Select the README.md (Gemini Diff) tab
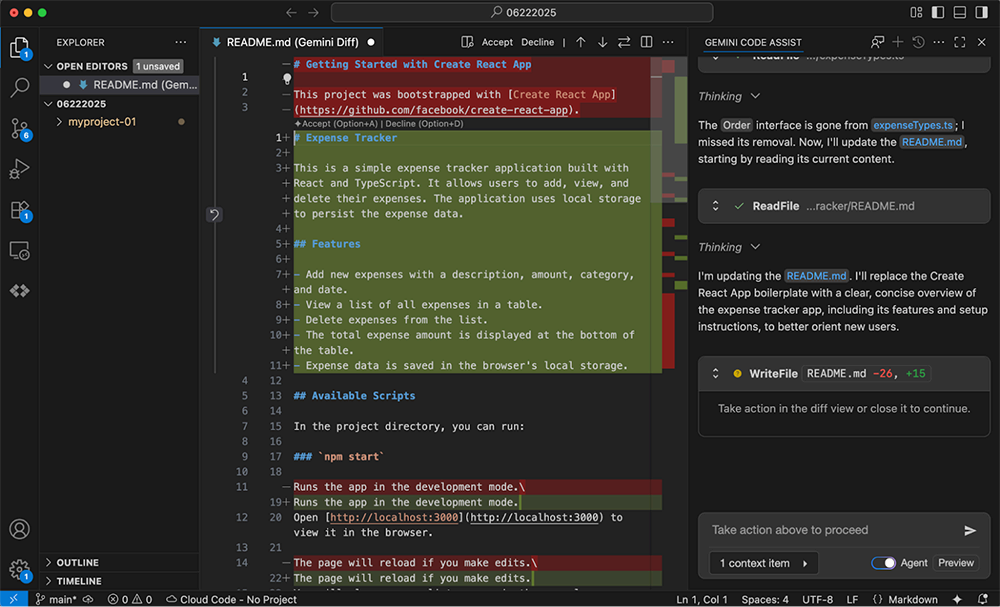Viewport: 1000px width, 607px height. coord(285,42)
